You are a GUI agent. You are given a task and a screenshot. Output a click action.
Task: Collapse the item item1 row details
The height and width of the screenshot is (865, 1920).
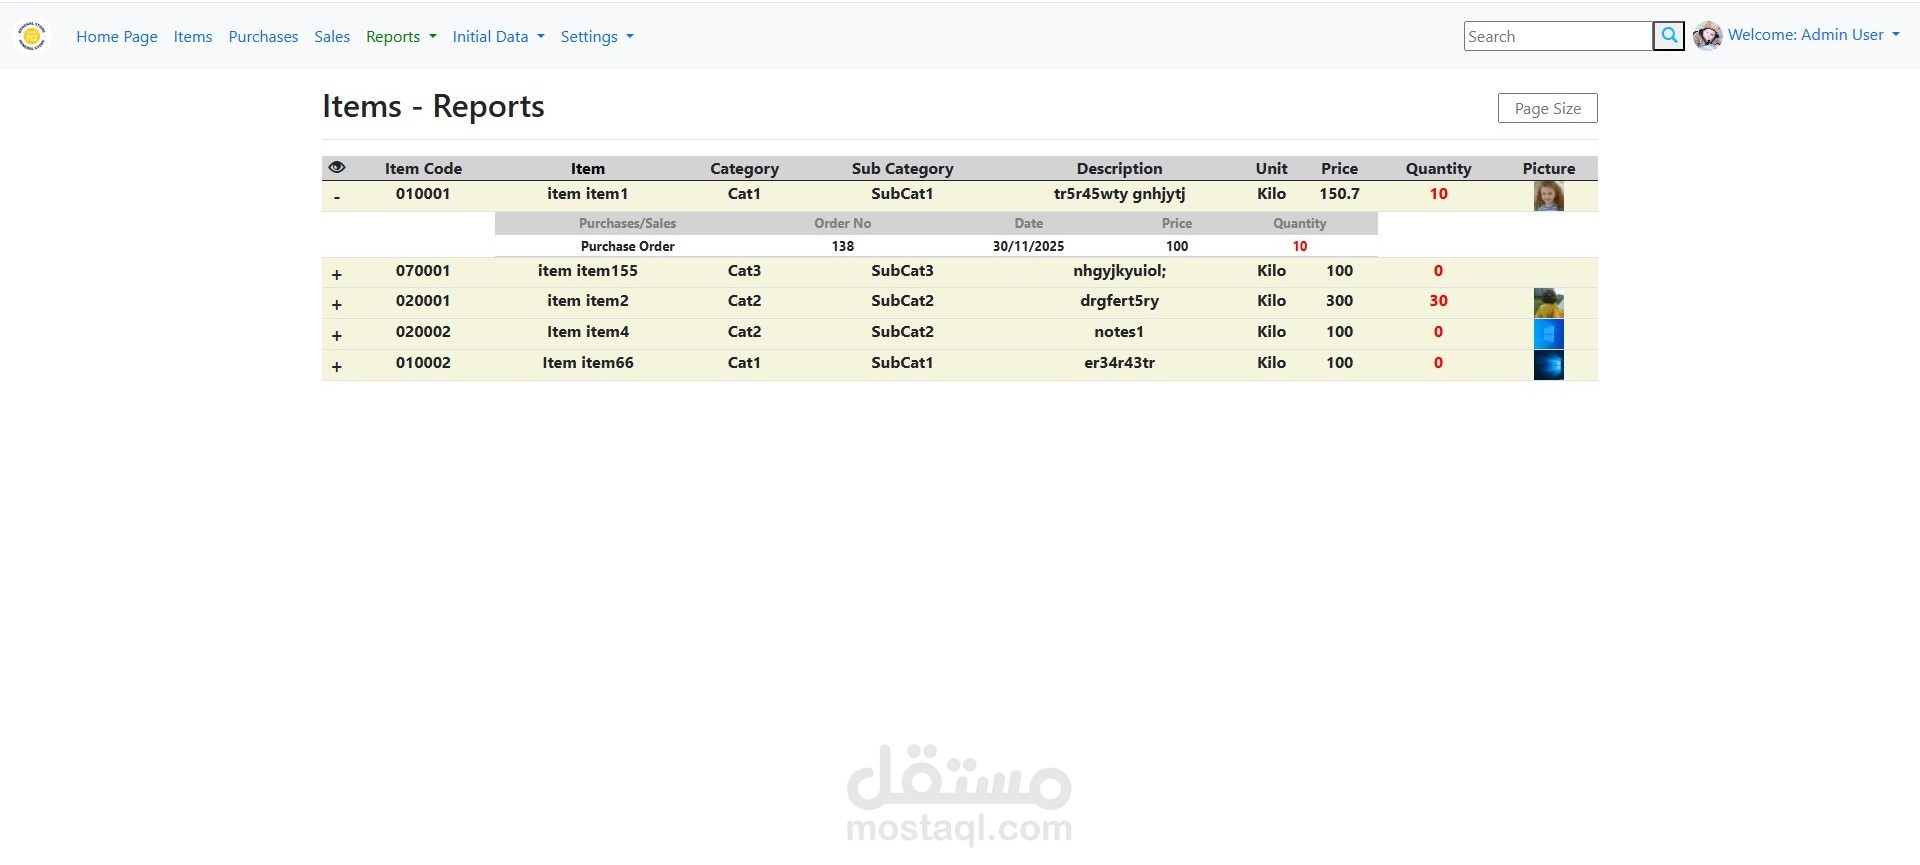tap(337, 197)
